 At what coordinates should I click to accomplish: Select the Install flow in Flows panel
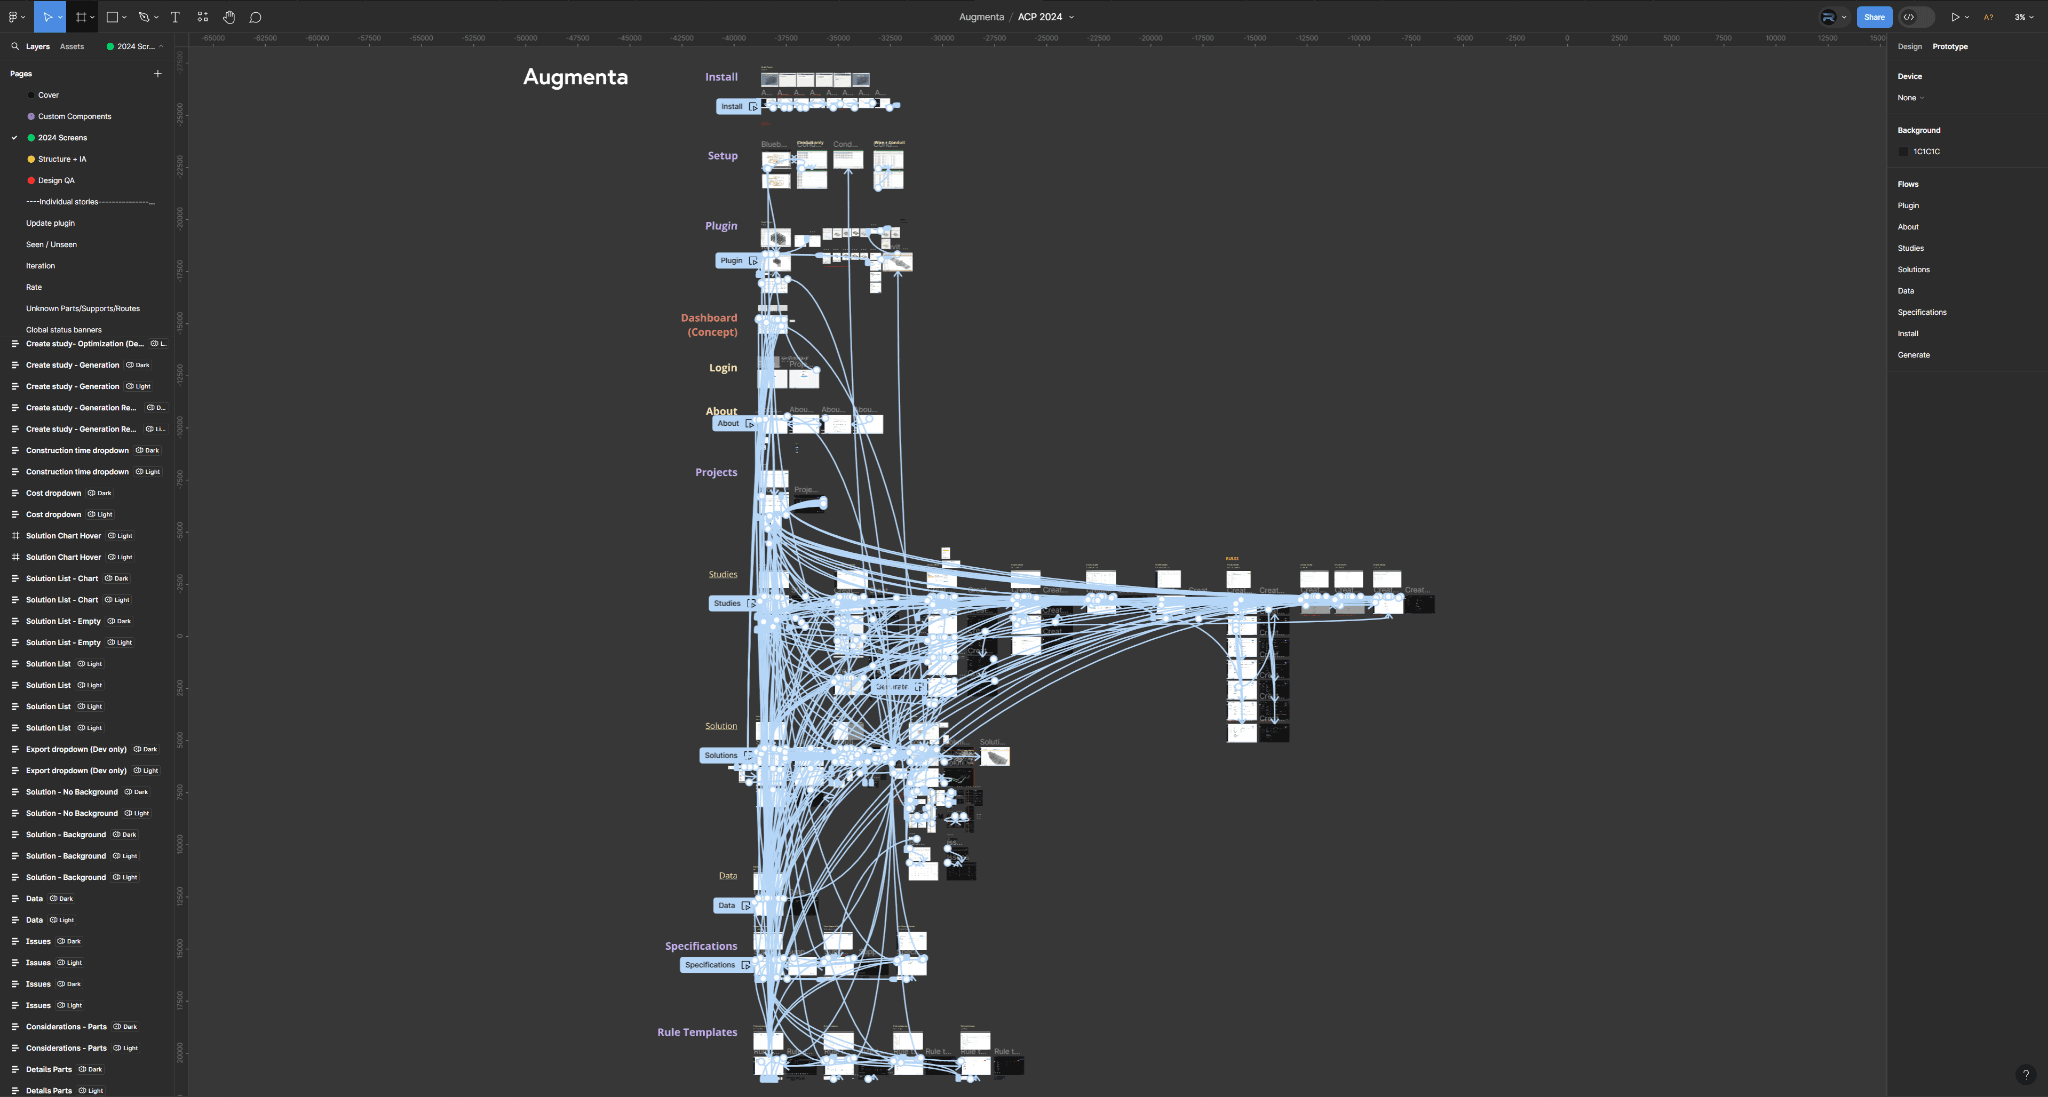click(x=1908, y=334)
